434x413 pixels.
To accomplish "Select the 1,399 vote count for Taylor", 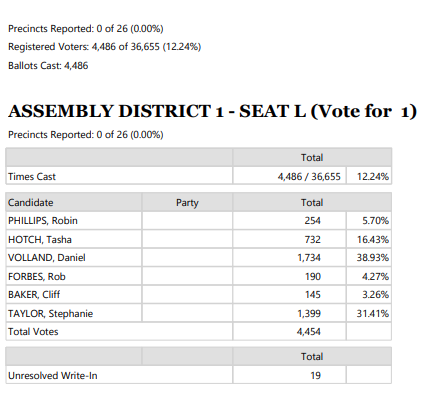I will point(309,314).
